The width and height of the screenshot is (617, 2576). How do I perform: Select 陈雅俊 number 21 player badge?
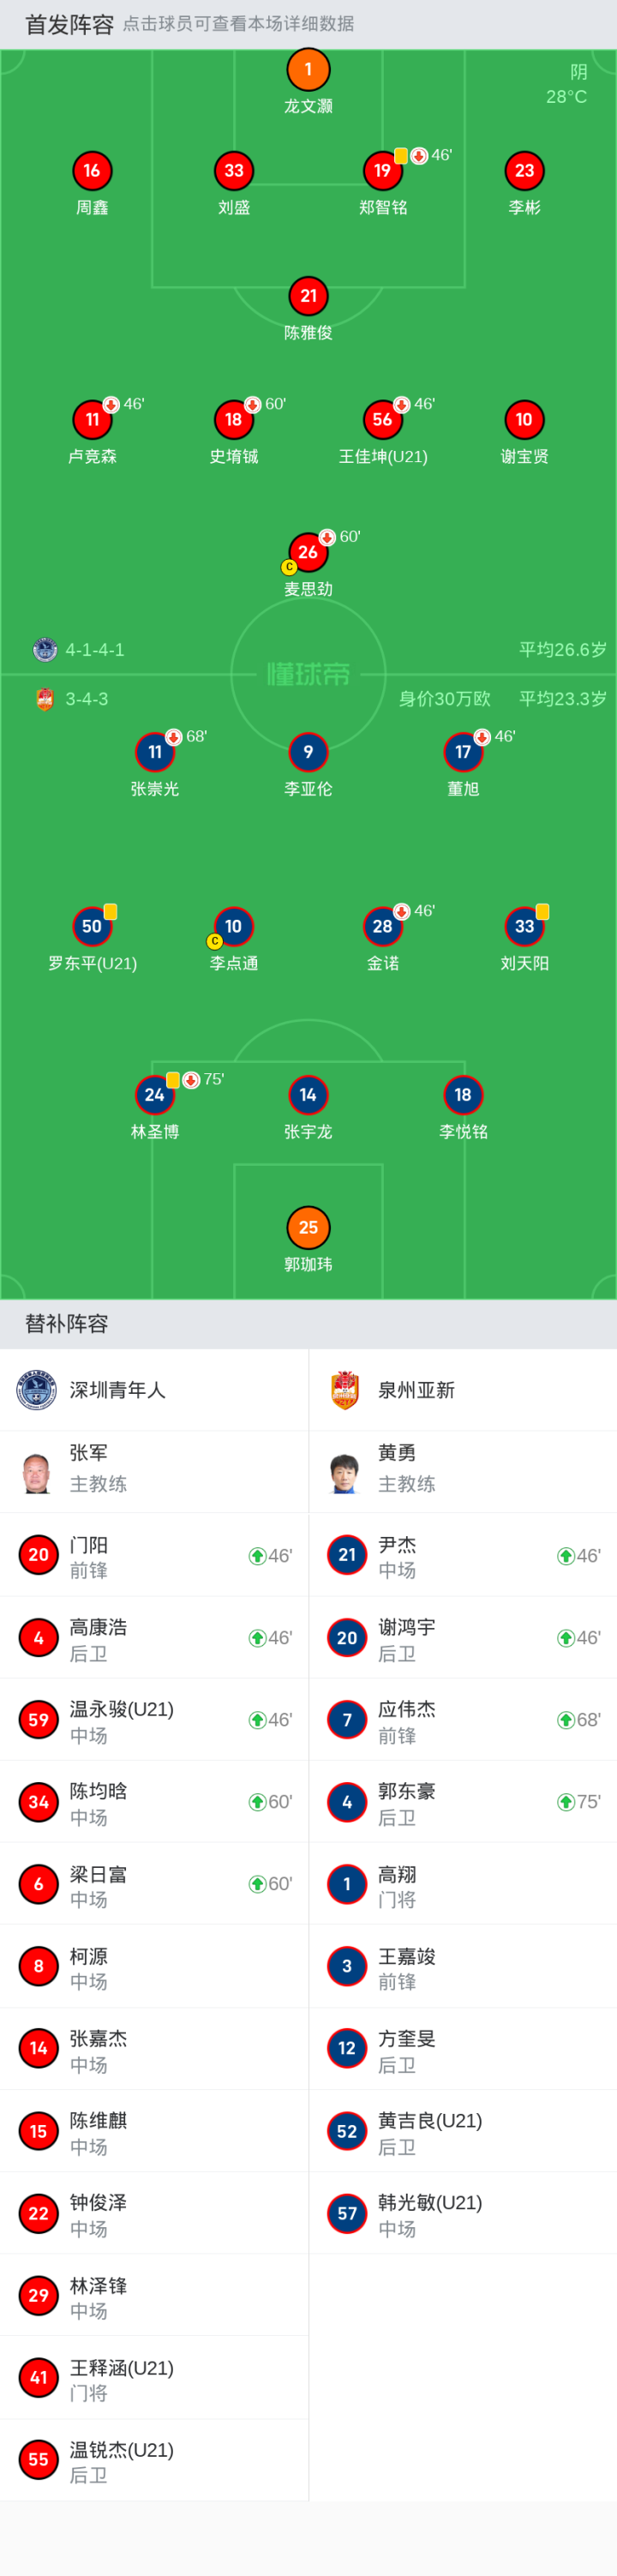point(308,296)
